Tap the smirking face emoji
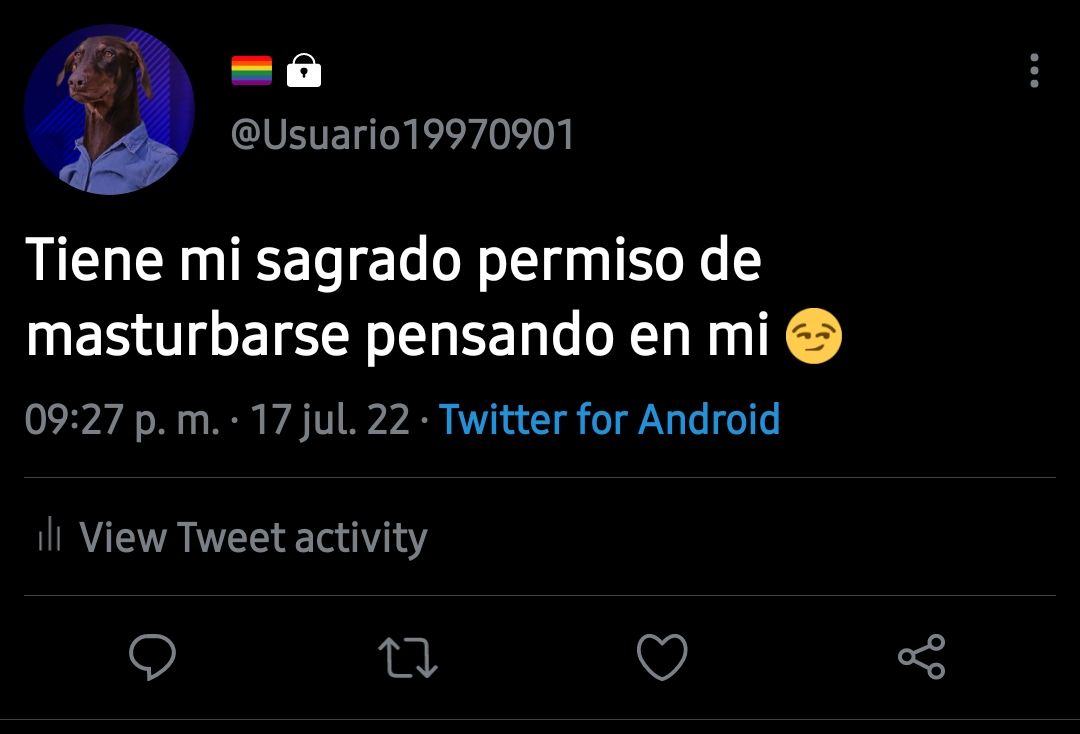Image resolution: width=1080 pixels, height=734 pixels. (813, 336)
